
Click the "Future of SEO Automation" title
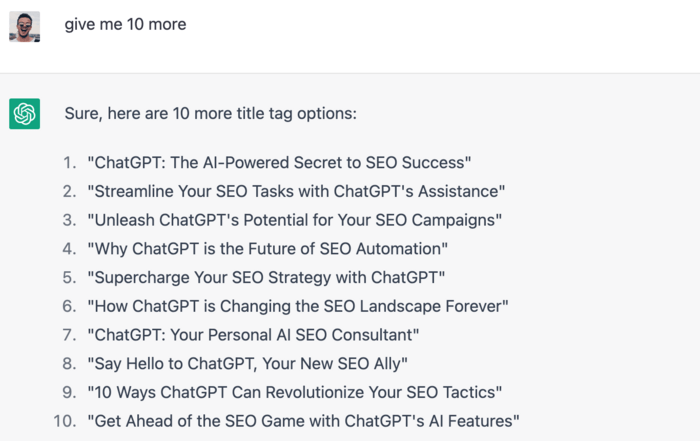pos(267,248)
